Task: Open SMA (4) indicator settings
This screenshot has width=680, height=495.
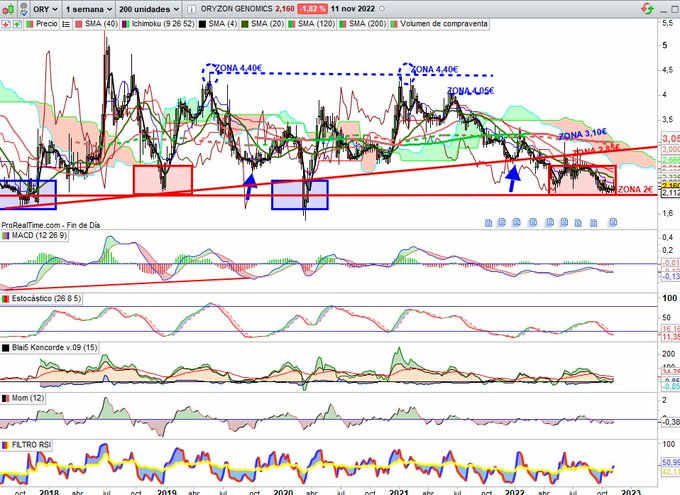Action: [x=222, y=24]
